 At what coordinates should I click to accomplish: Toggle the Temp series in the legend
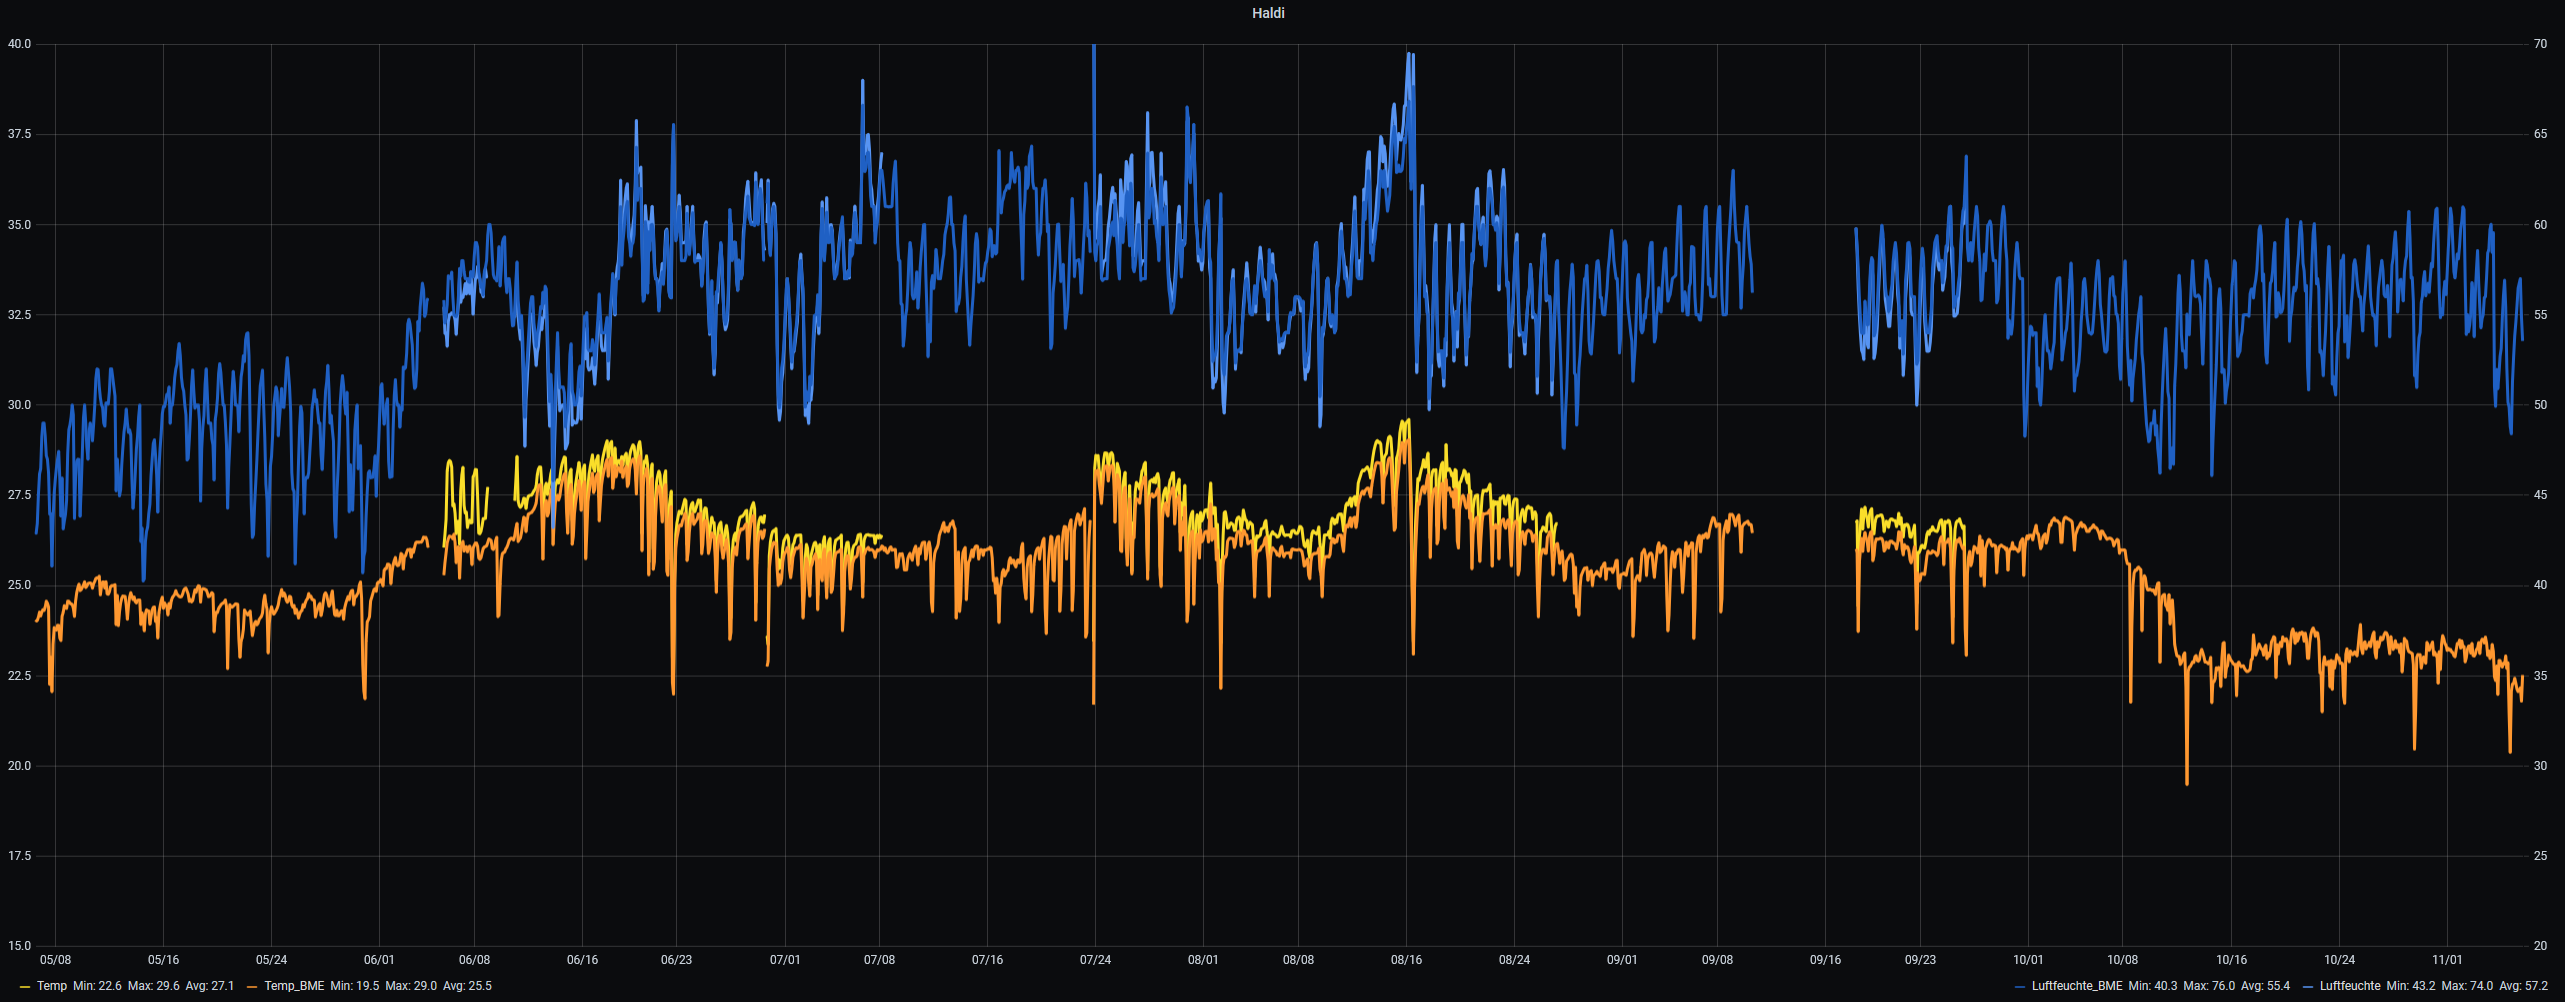[52, 986]
